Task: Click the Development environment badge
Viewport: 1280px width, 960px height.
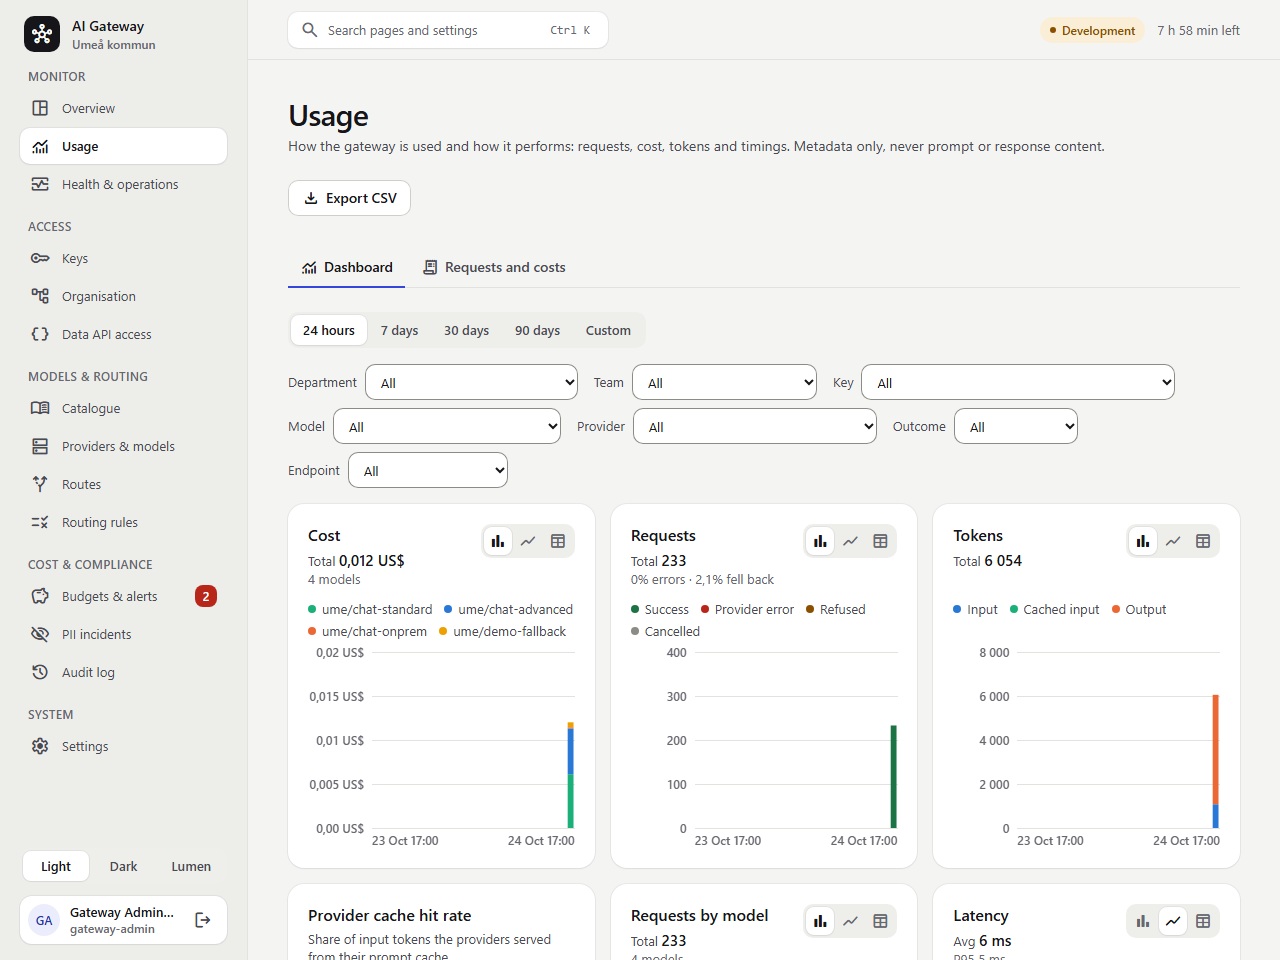Action: tap(1092, 30)
